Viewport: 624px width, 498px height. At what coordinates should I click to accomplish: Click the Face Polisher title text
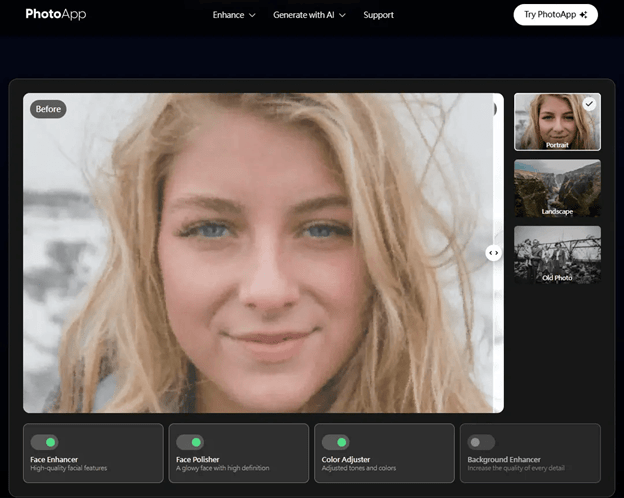(198, 459)
